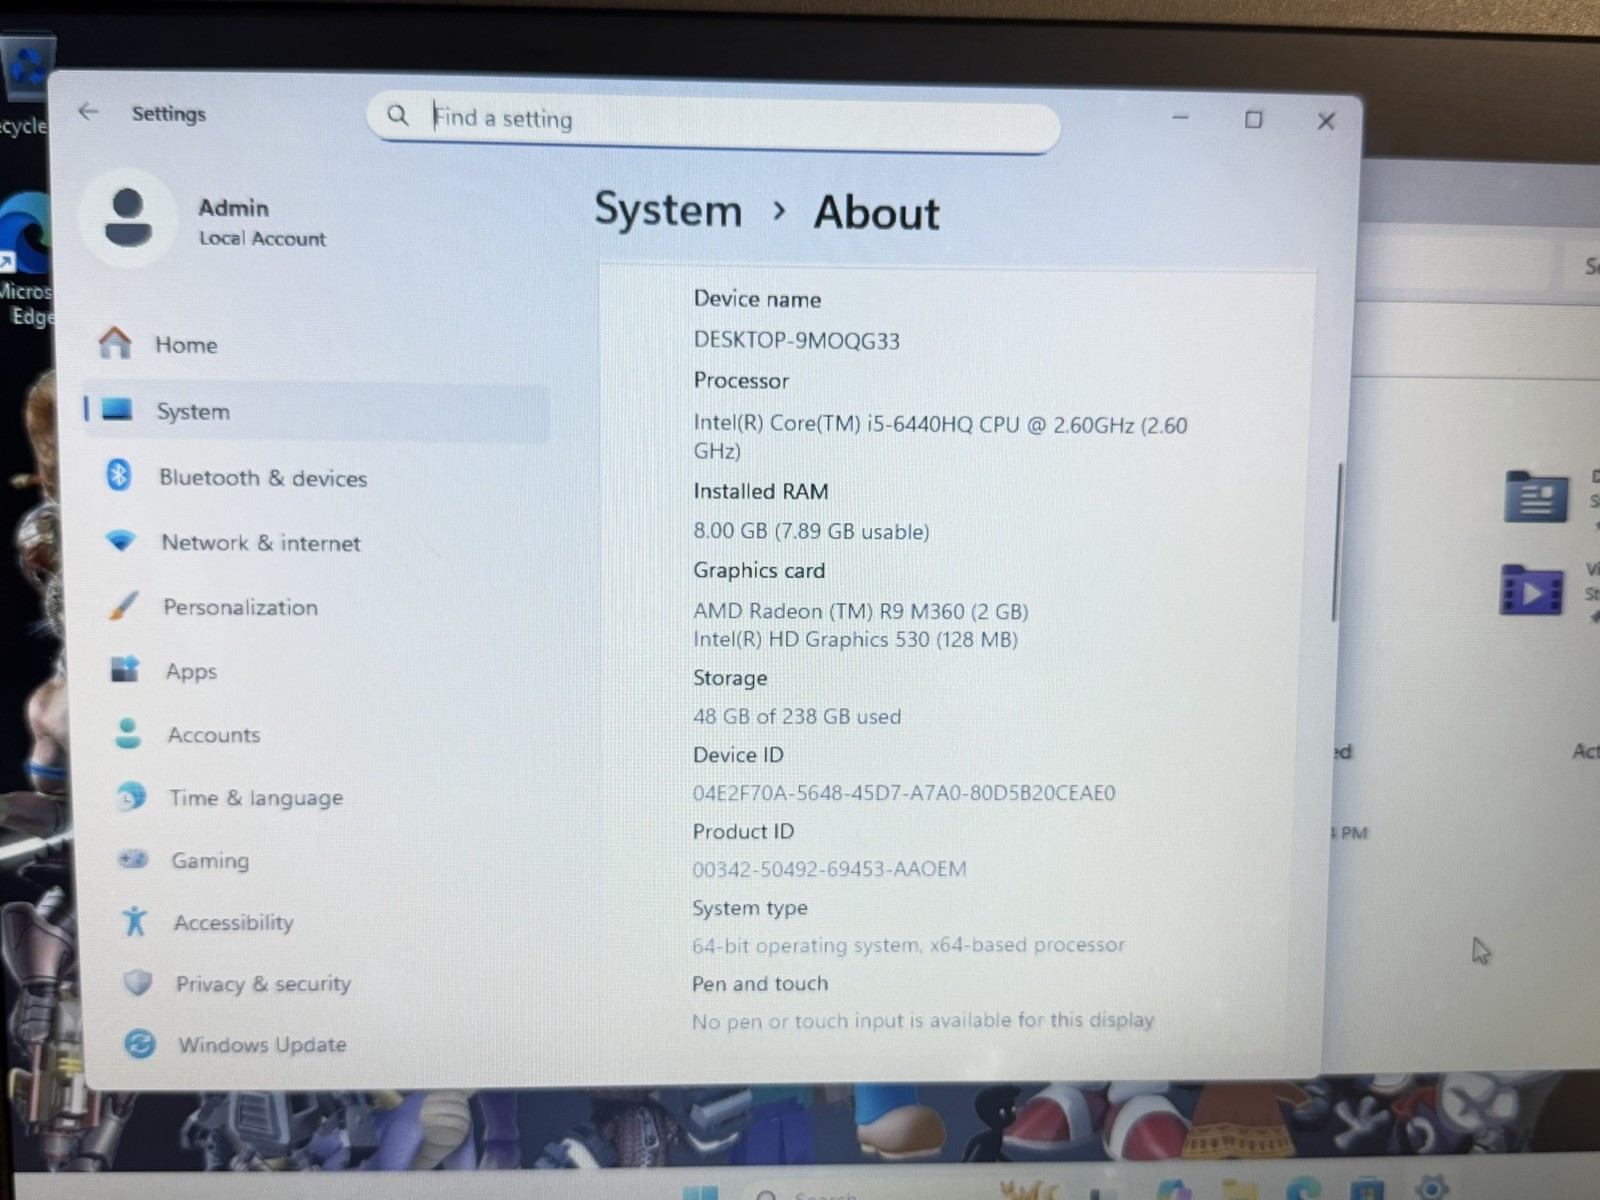Click Videos folder icon in background window

tap(1531, 590)
